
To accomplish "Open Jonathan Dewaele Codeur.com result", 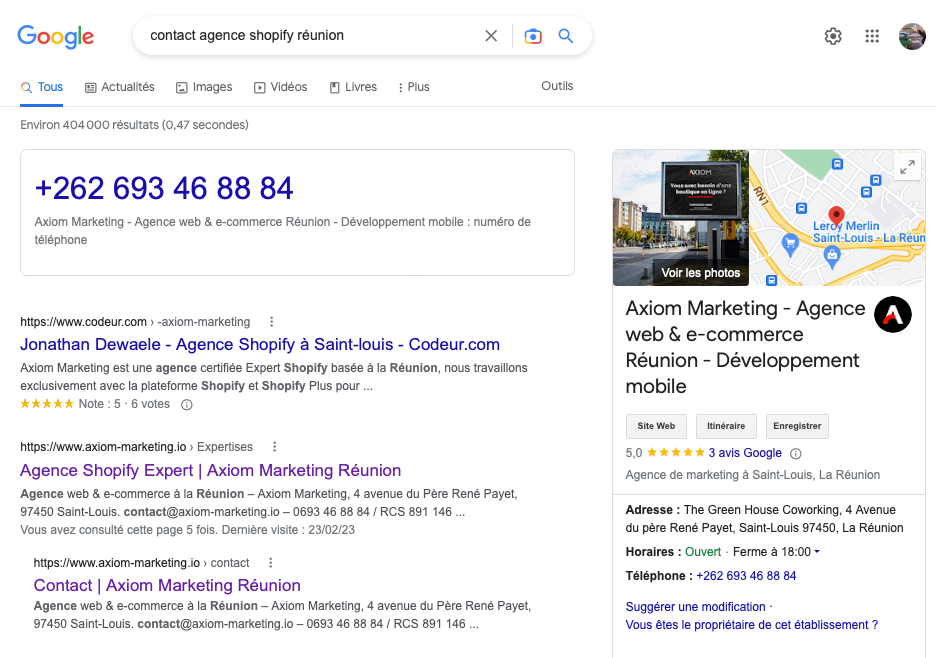I will [x=260, y=345].
